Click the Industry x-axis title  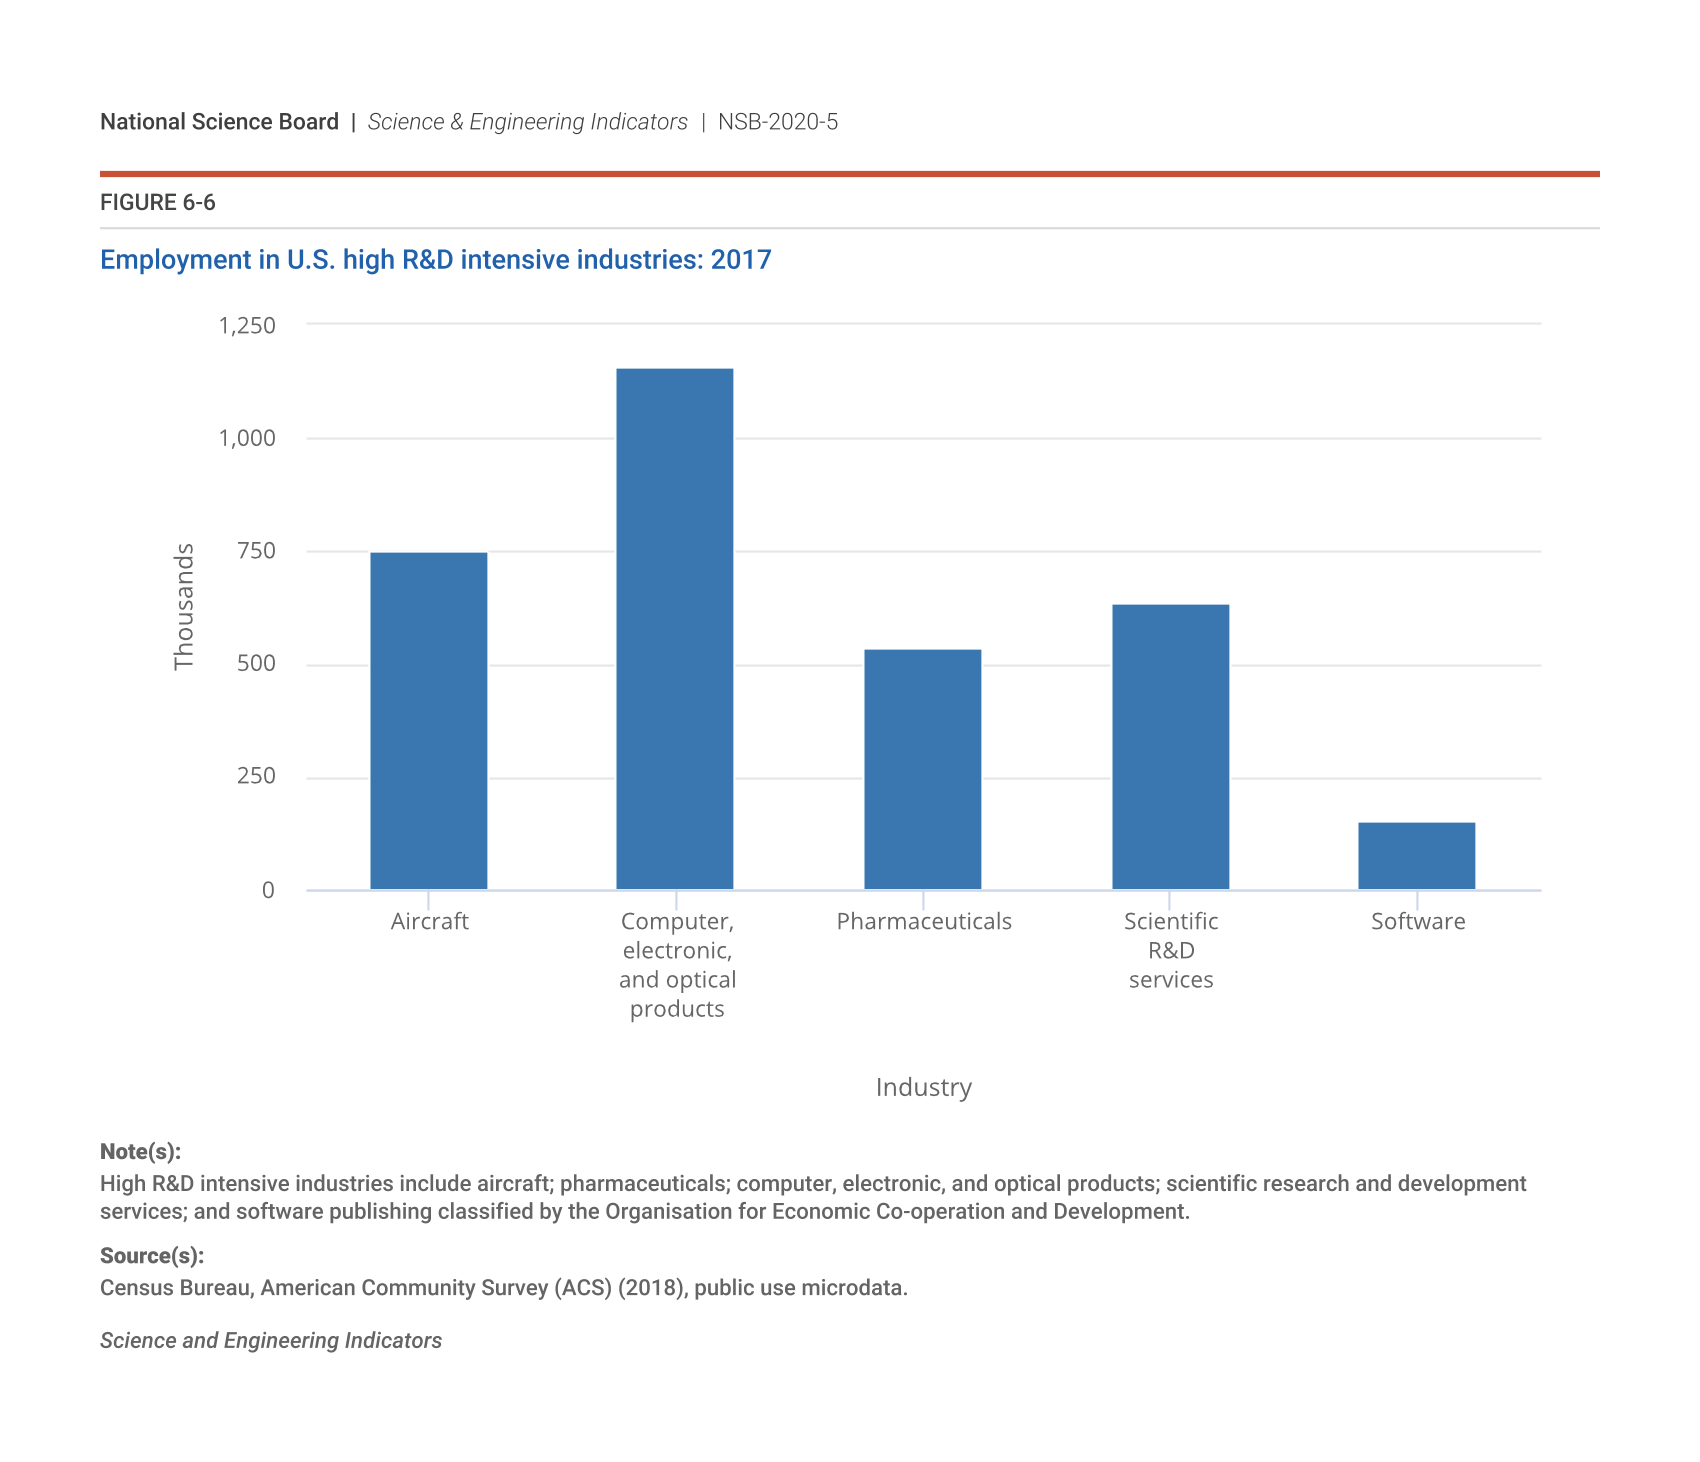coord(923,1087)
